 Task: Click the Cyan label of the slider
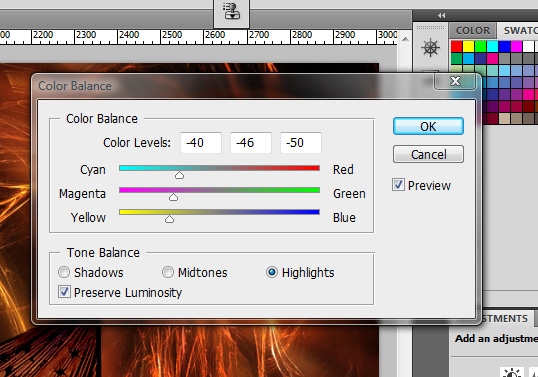tap(93, 170)
